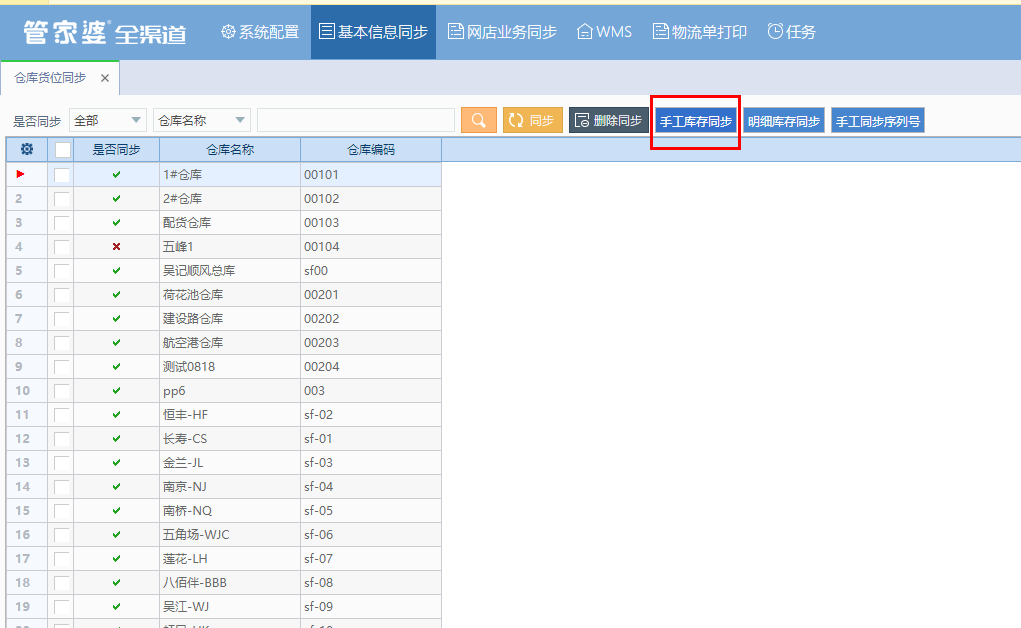Sort by 仓库编码 column header
The height and width of the screenshot is (628, 1021).
click(x=371, y=150)
